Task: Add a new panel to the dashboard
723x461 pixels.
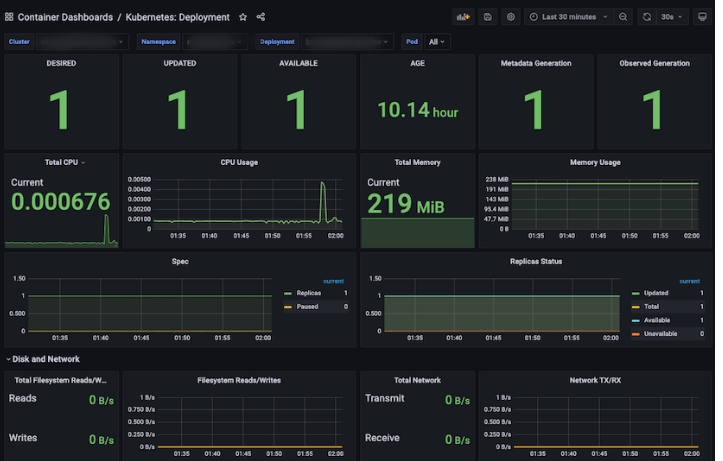Action: 463,17
